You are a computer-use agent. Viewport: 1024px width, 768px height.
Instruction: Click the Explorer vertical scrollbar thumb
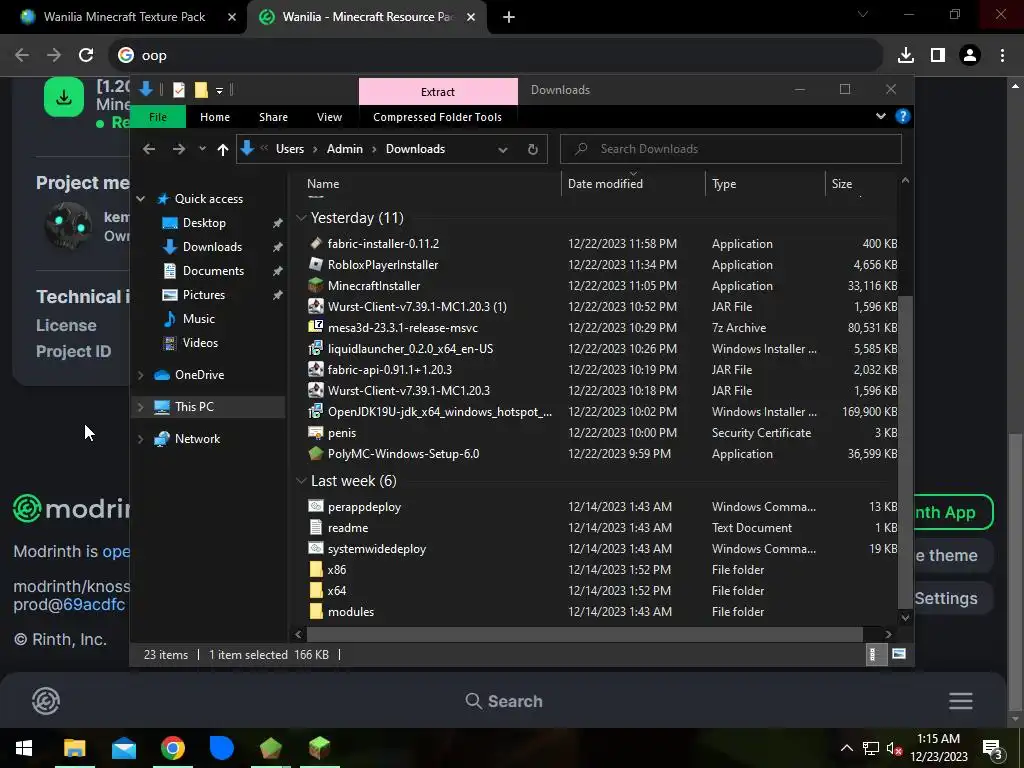905,451
